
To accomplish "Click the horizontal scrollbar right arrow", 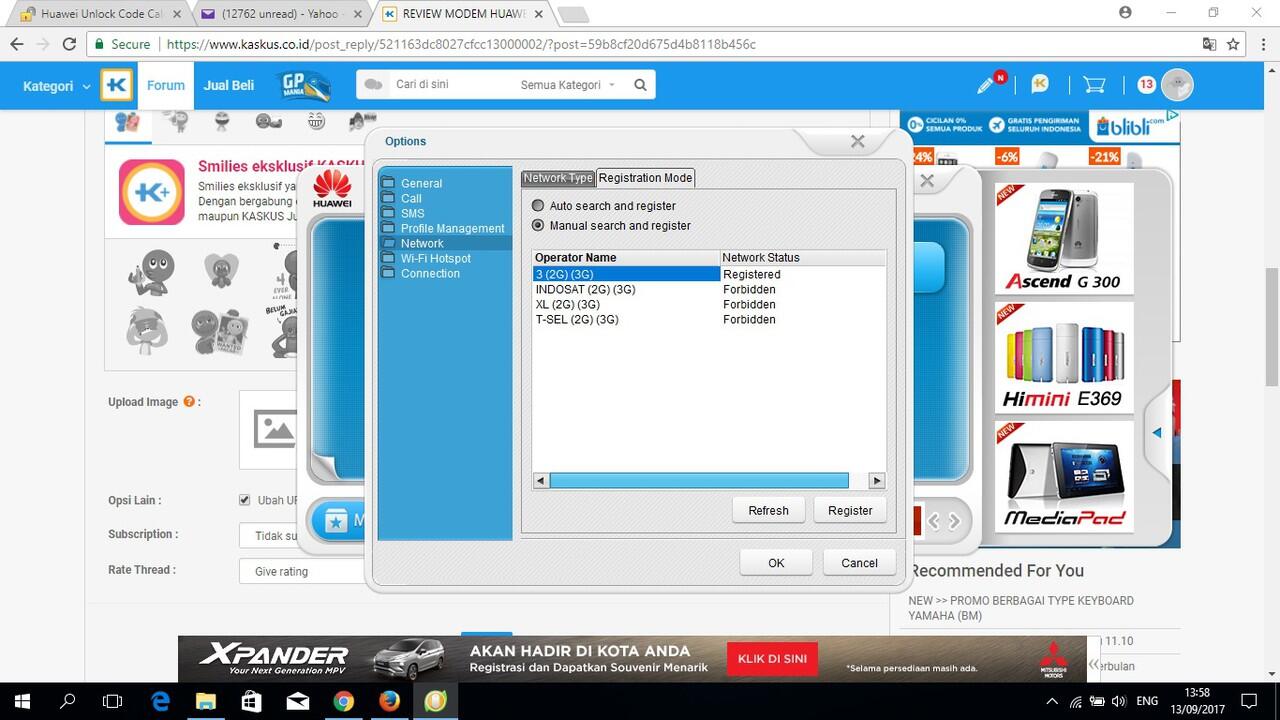I will point(875,480).
